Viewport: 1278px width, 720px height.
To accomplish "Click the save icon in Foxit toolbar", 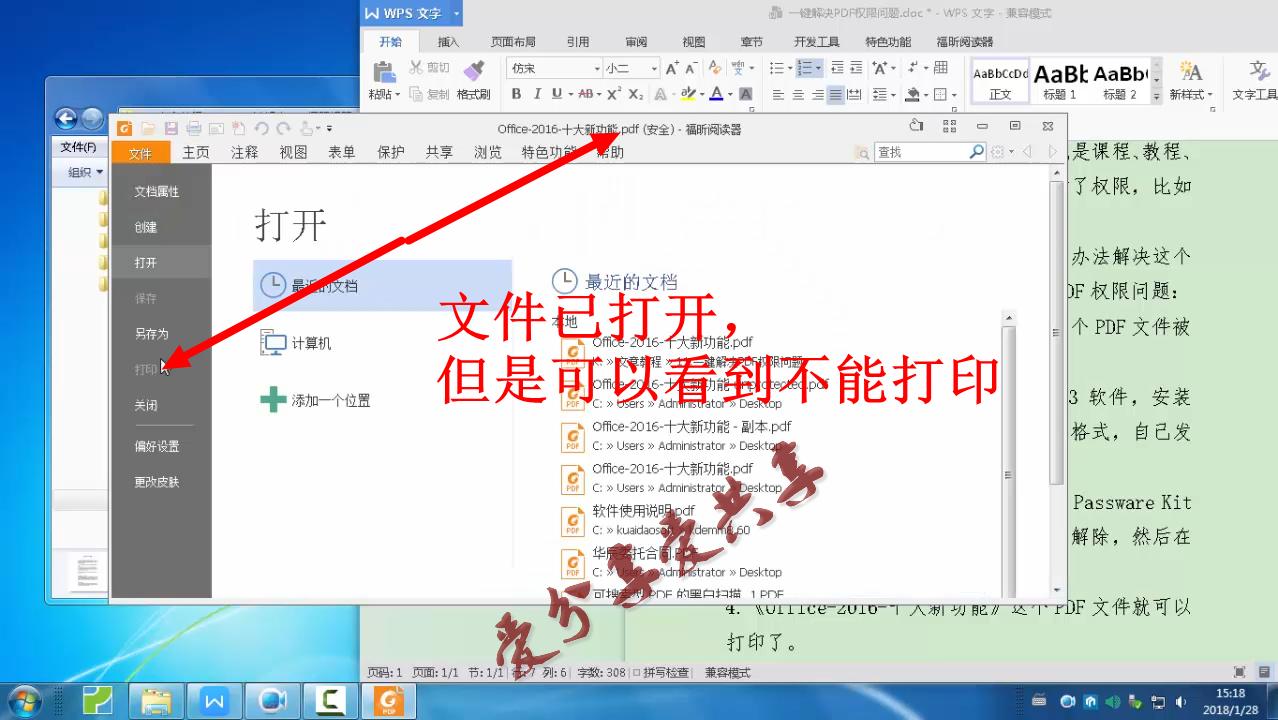I will pyautogui.click(x=171, y=128).
